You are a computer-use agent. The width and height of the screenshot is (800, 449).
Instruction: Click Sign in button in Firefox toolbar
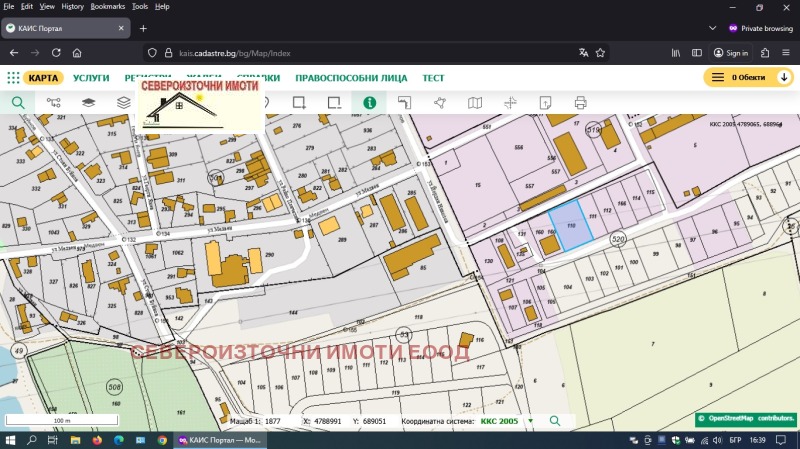[x=731, y=53]
